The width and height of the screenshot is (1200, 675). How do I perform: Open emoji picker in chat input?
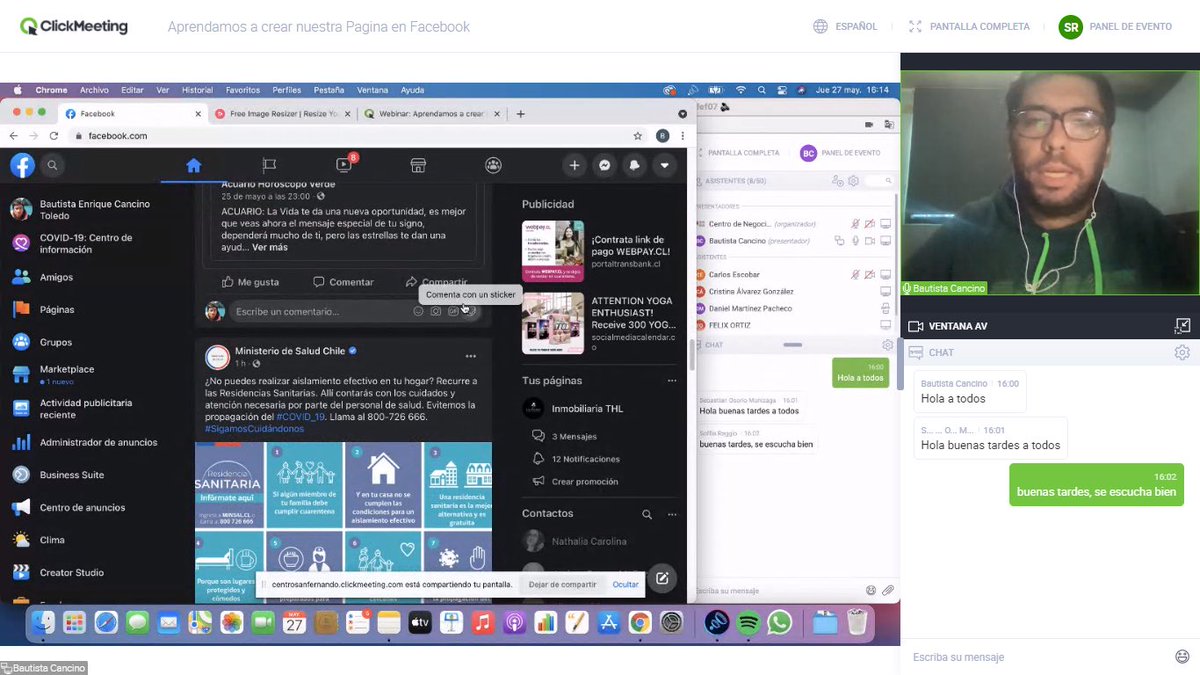1182,657
